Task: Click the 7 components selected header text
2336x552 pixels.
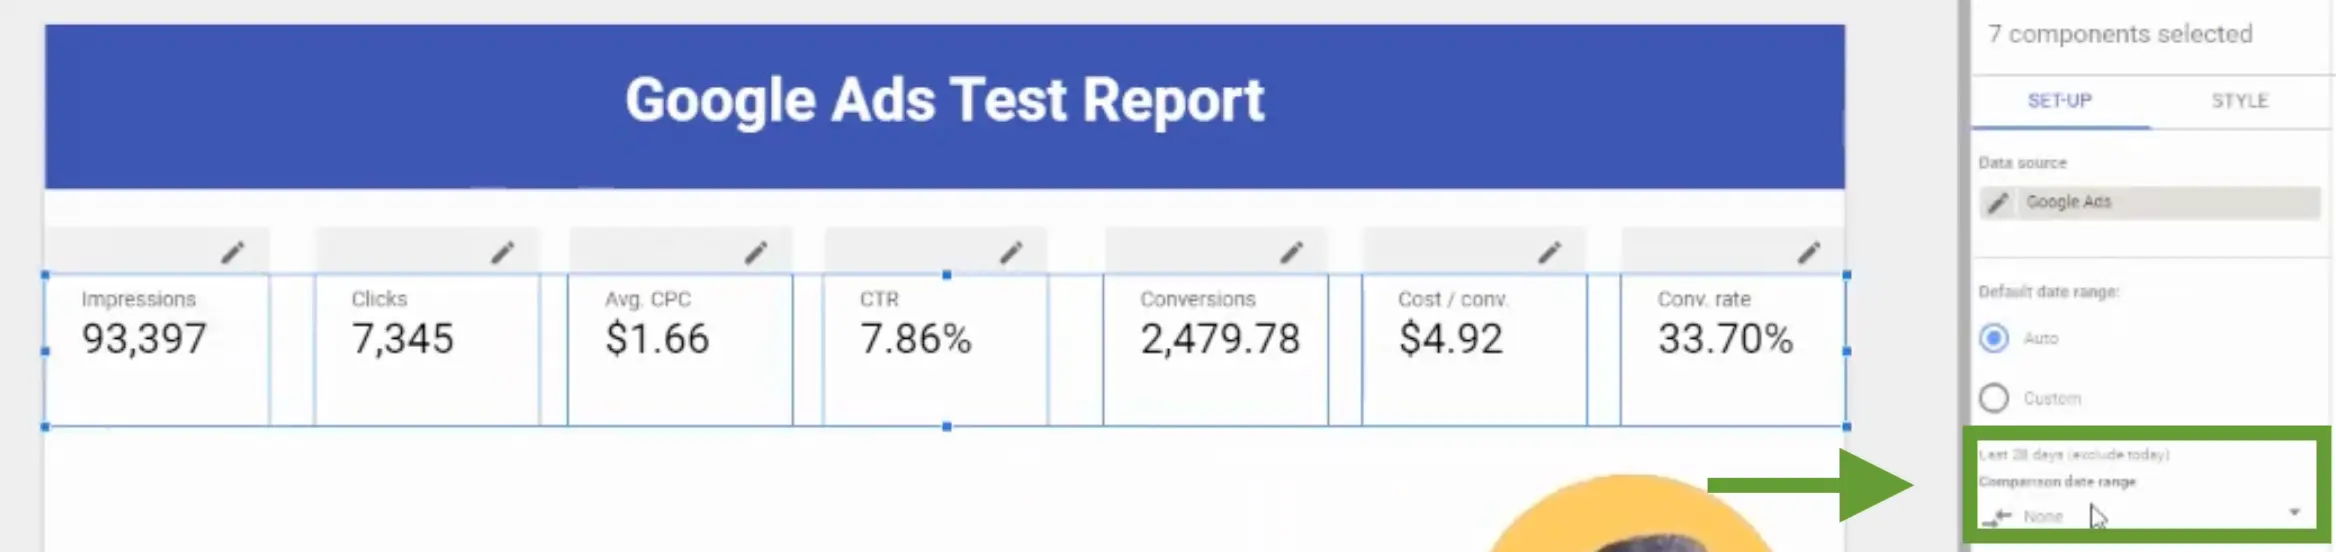Action: click(x=2120, y=34)
